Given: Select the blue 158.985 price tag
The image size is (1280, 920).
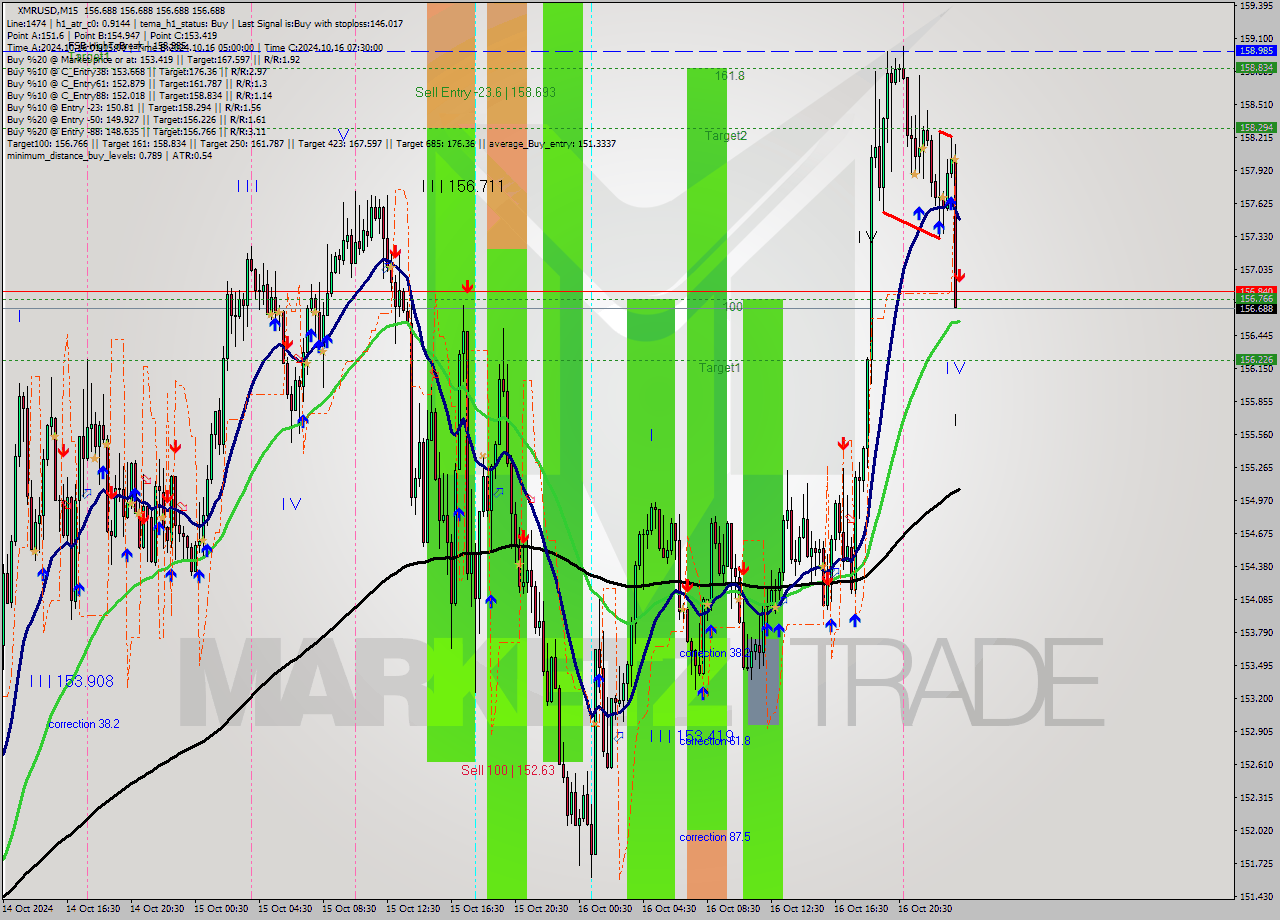Looking at the screenshot, I should tap(1256, 50).
